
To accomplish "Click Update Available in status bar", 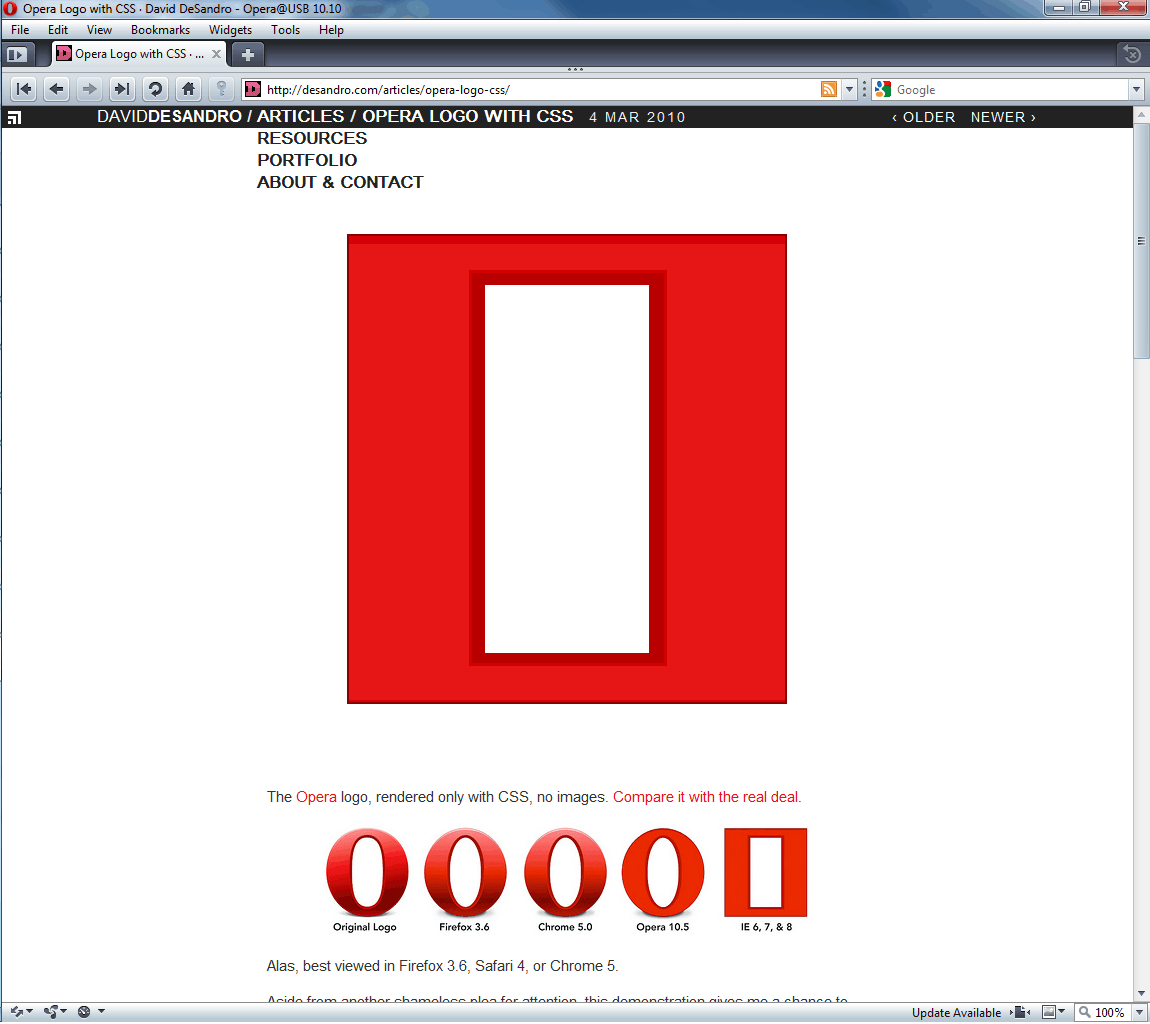I will tap(956, 1013).
